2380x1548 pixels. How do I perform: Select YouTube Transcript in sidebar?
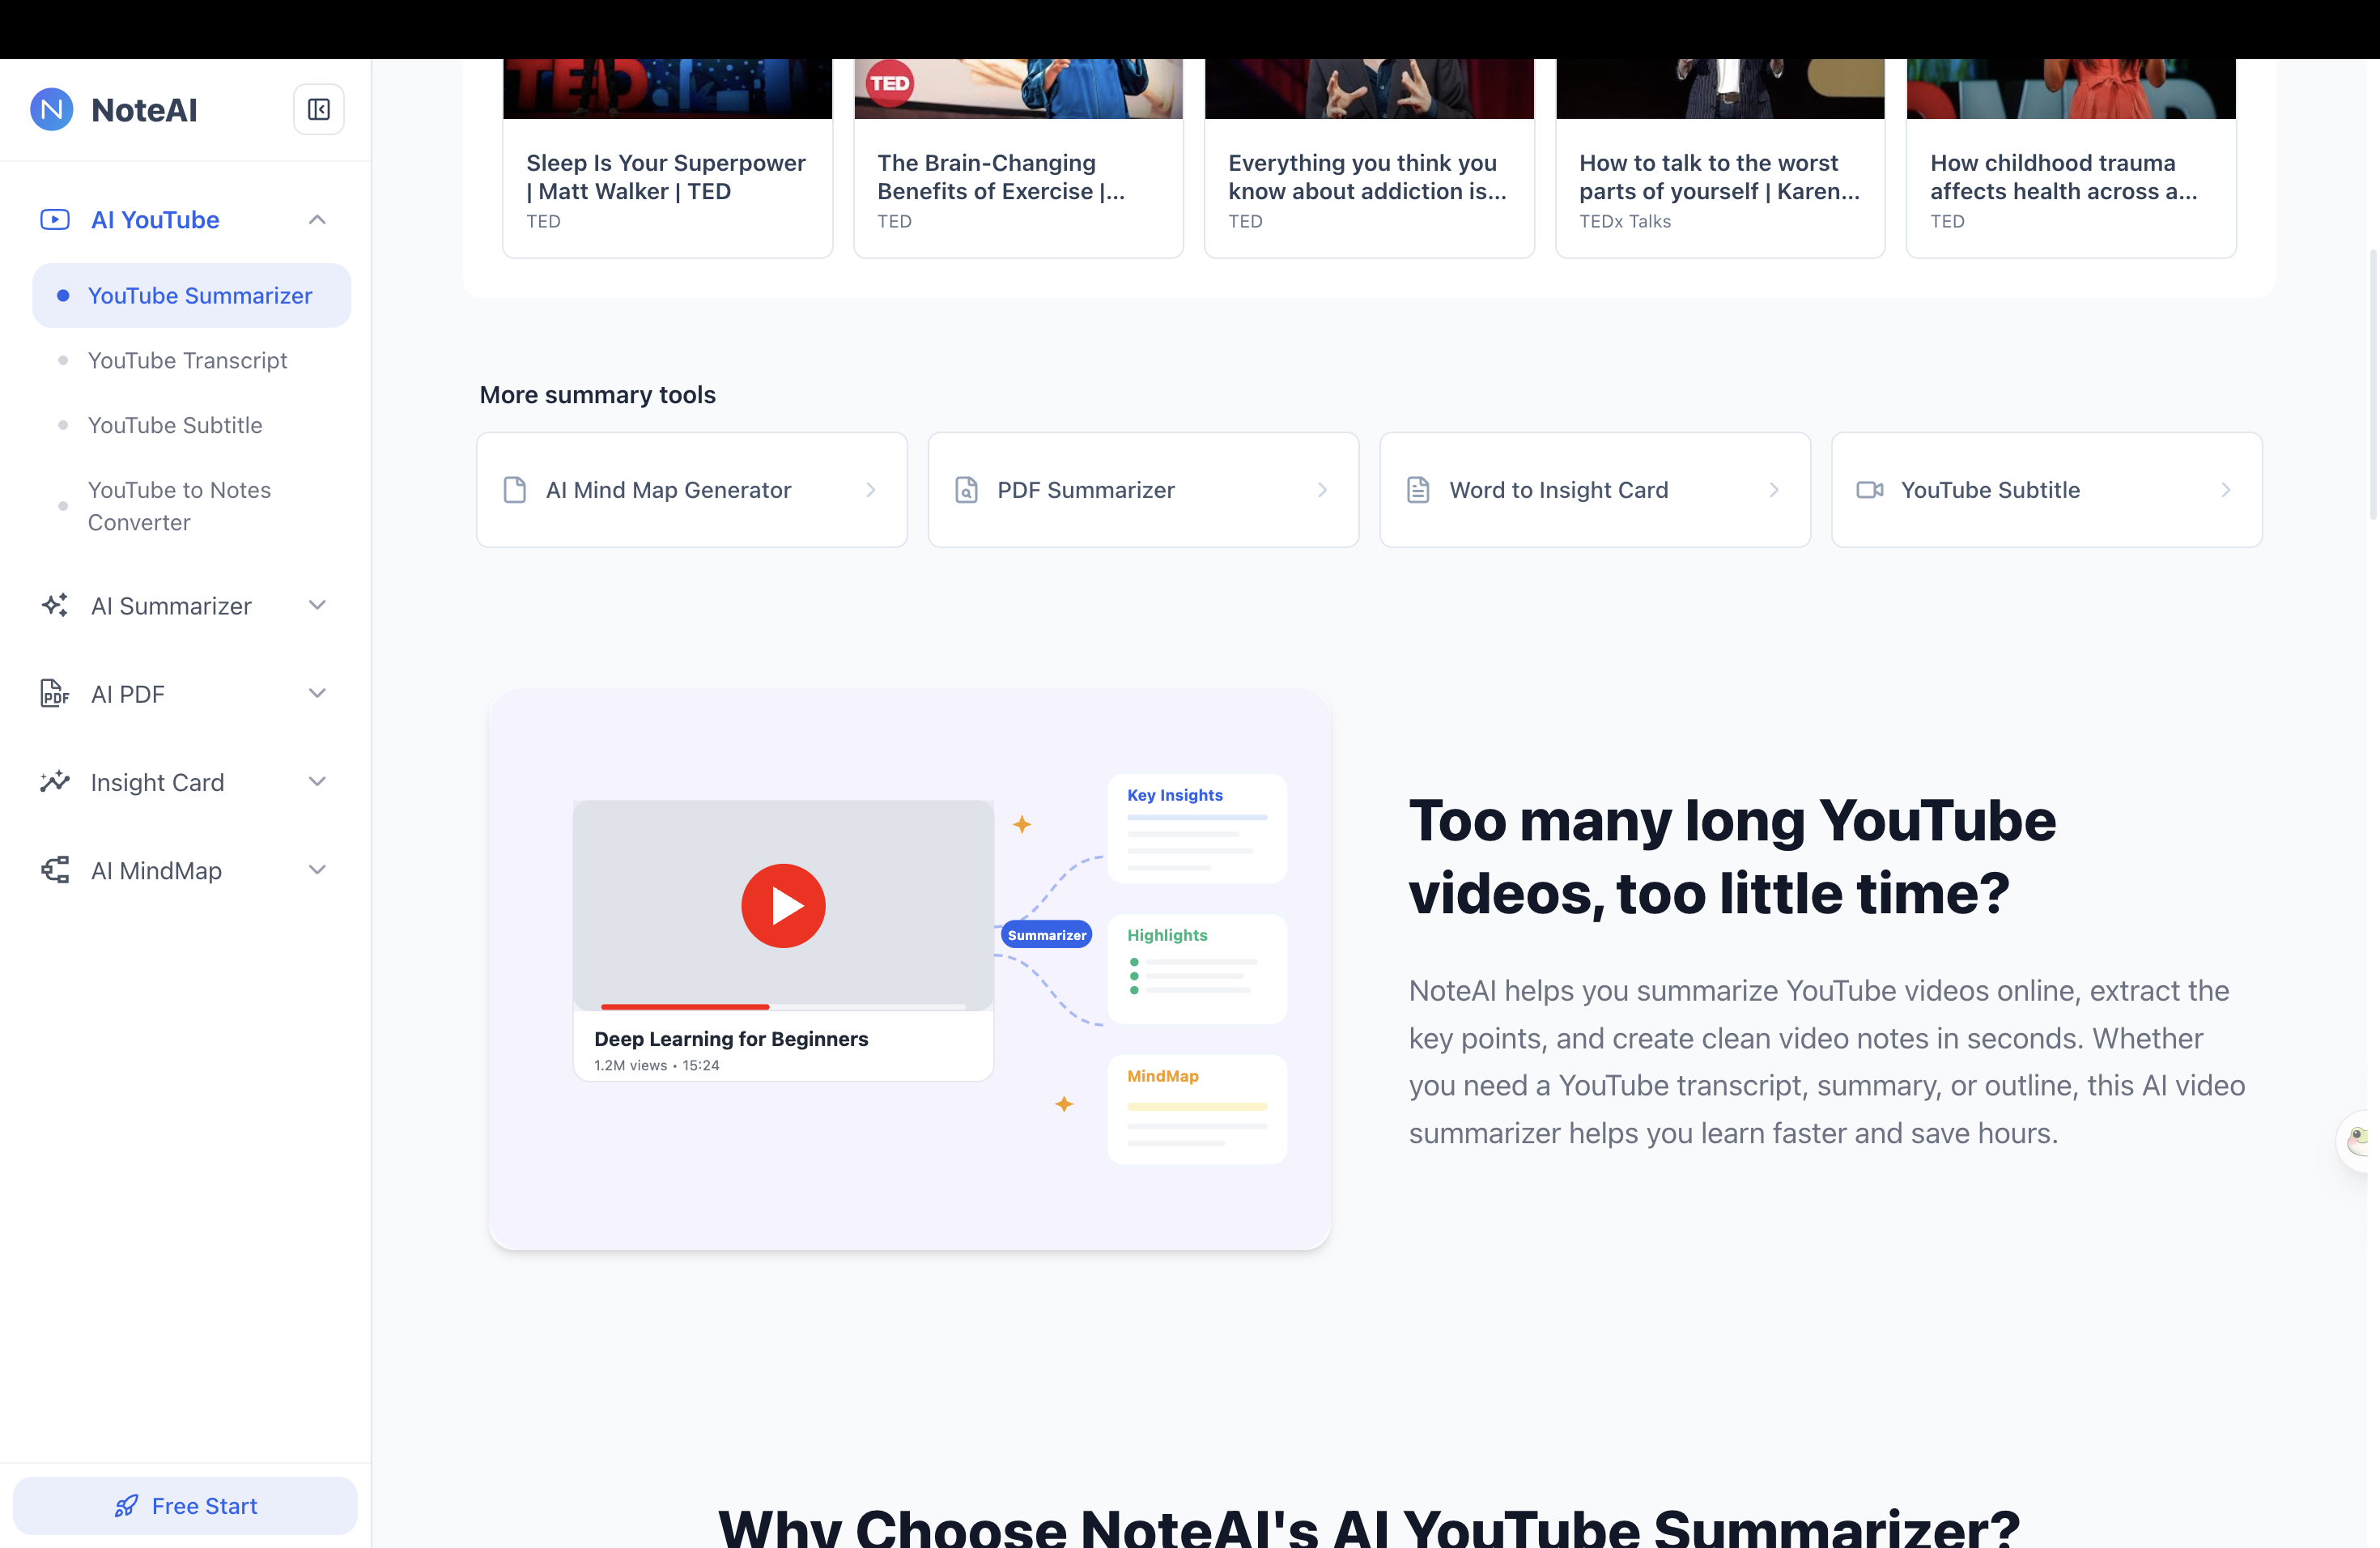click(x=187, y=360)
